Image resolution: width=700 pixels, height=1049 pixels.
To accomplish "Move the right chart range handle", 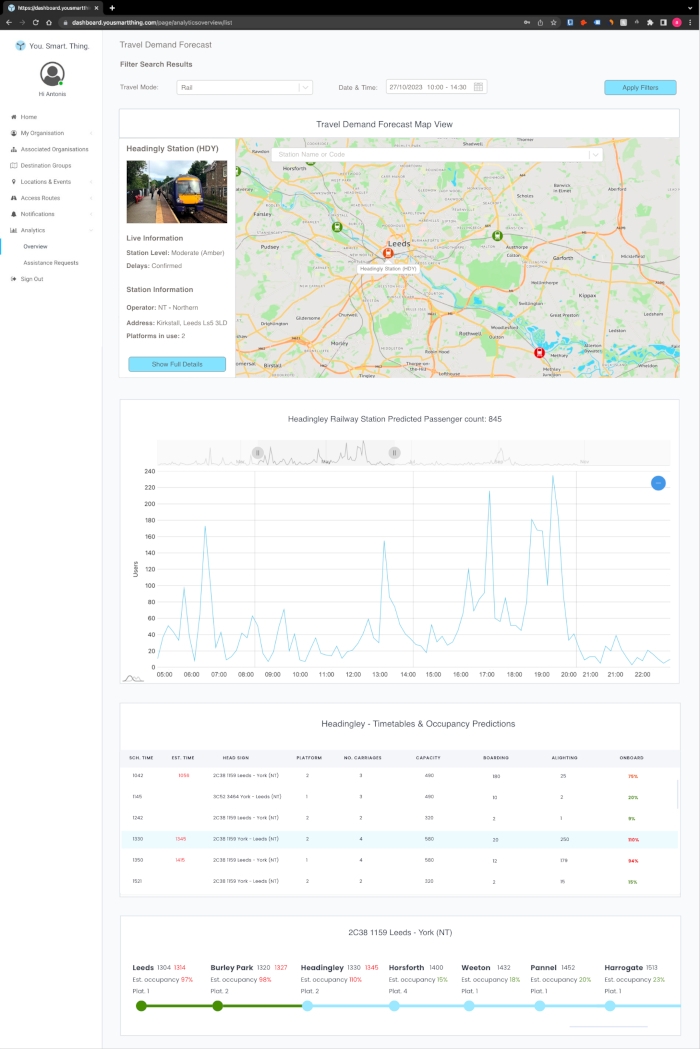I will tap(394, 453).
